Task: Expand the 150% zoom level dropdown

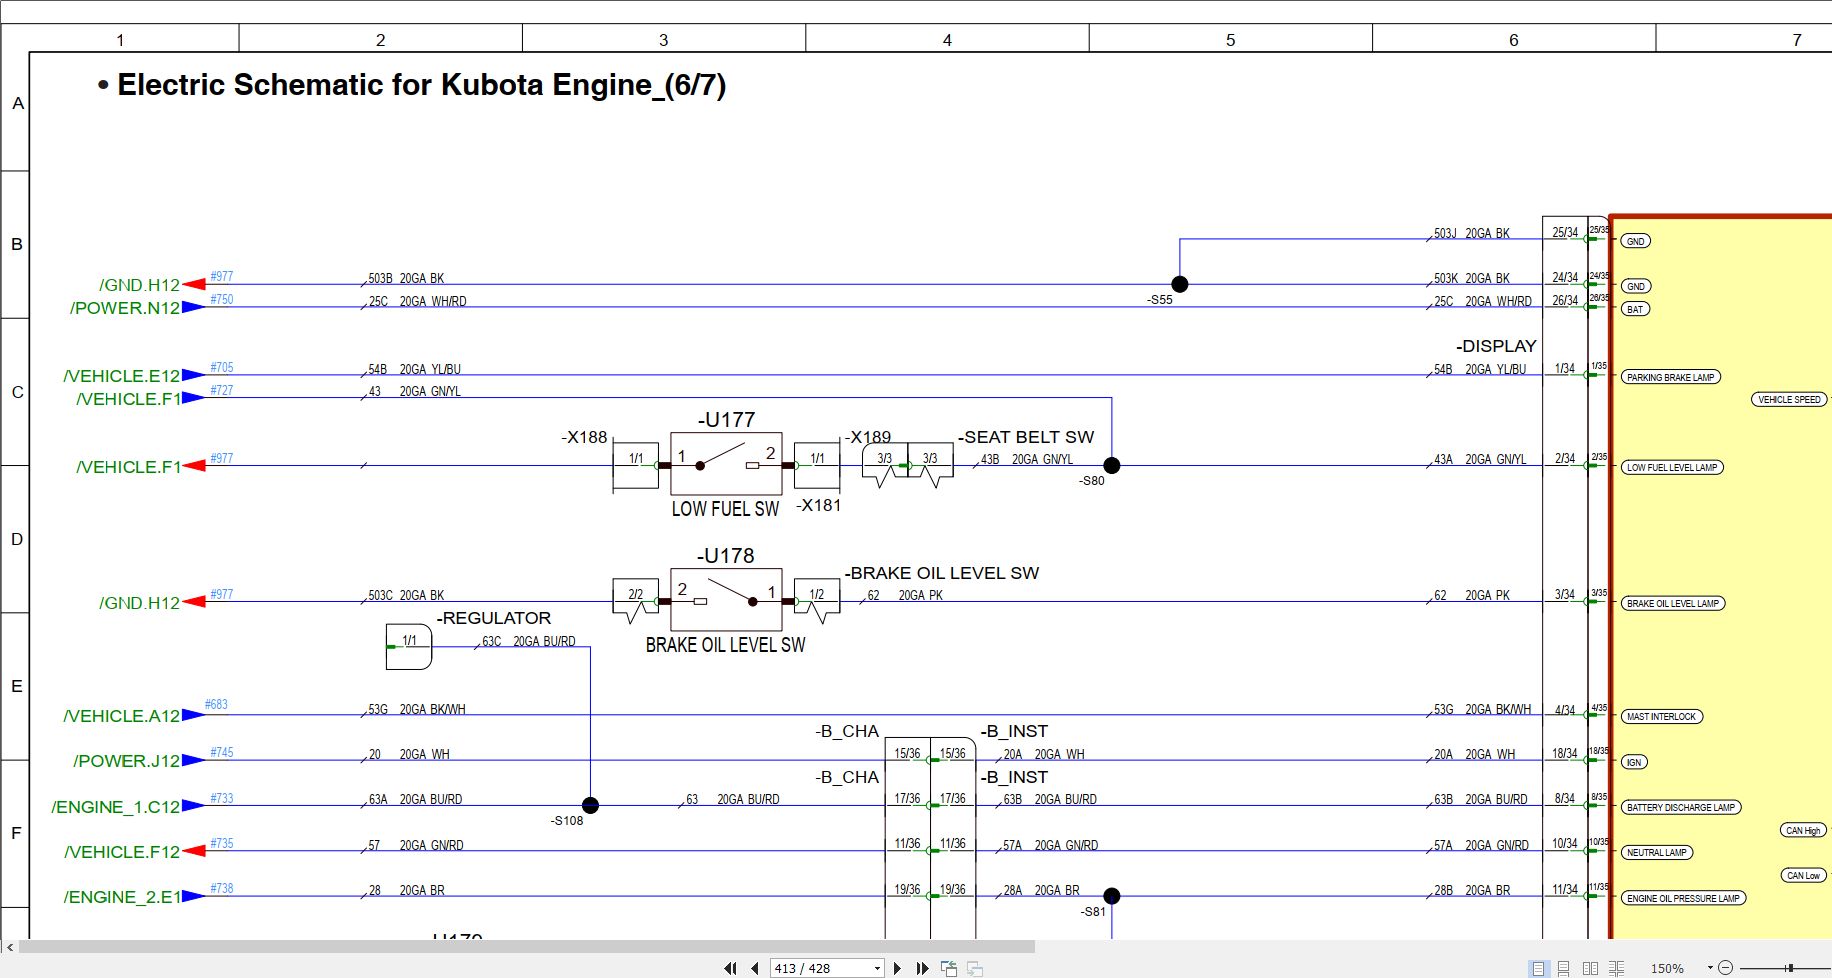Action: coord(1710,968)
